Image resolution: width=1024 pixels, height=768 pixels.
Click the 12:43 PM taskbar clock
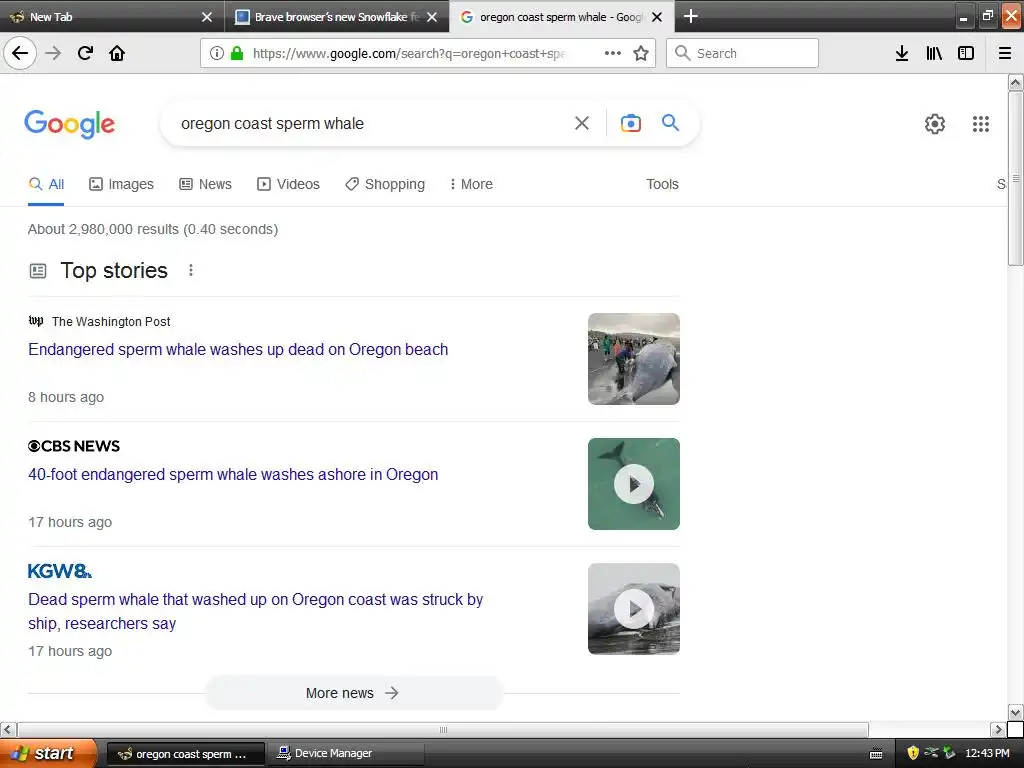pos(987,753)
